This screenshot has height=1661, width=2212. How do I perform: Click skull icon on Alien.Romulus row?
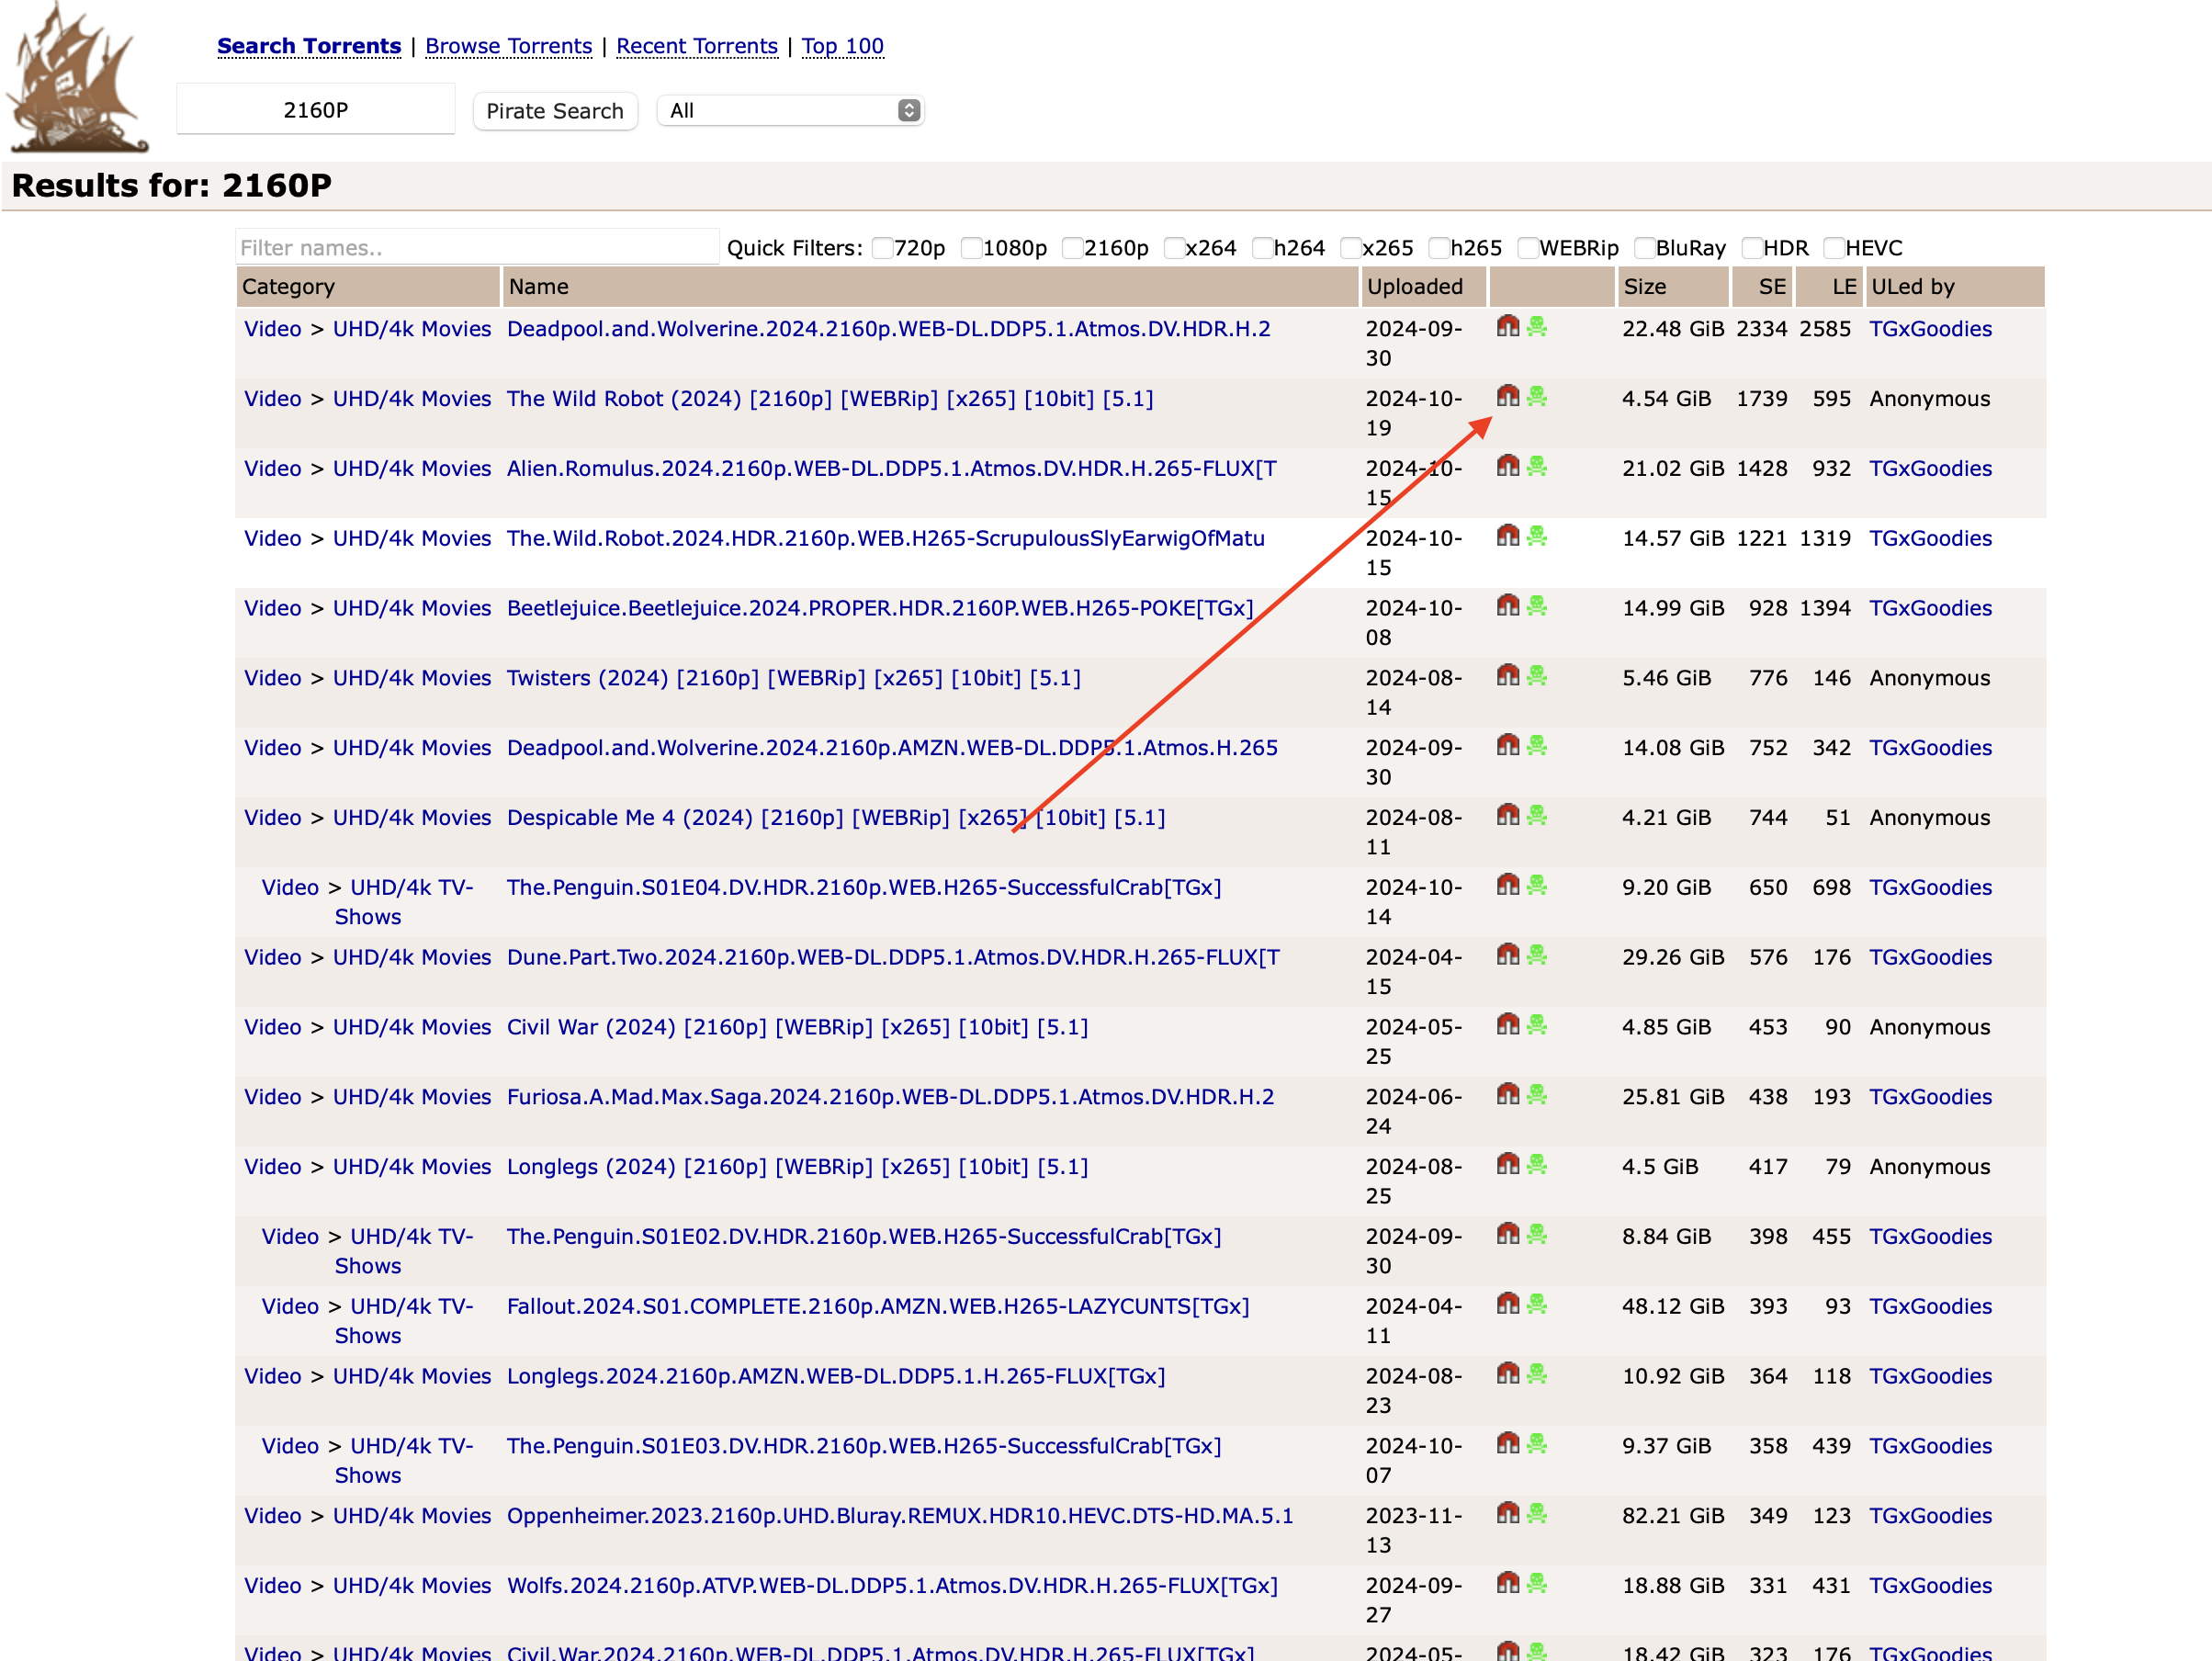(1537, 467)
